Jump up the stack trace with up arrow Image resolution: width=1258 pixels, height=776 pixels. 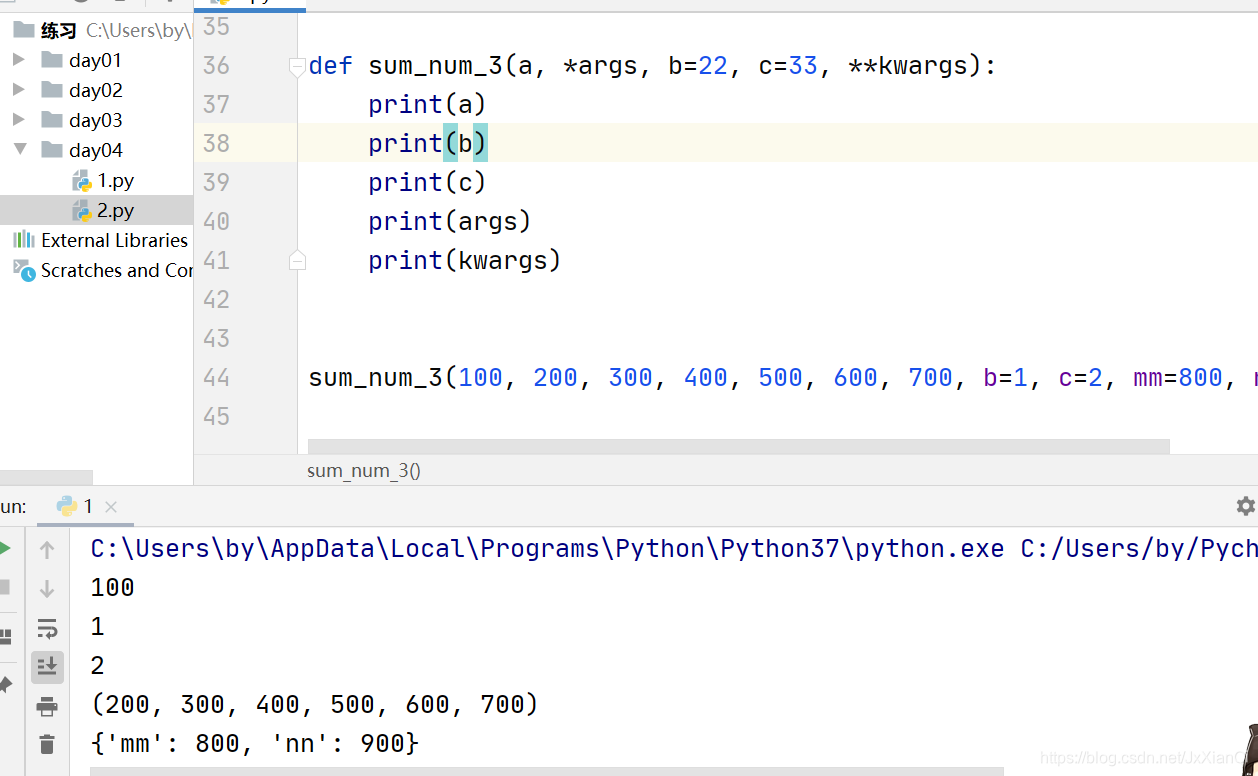point(47,549)
